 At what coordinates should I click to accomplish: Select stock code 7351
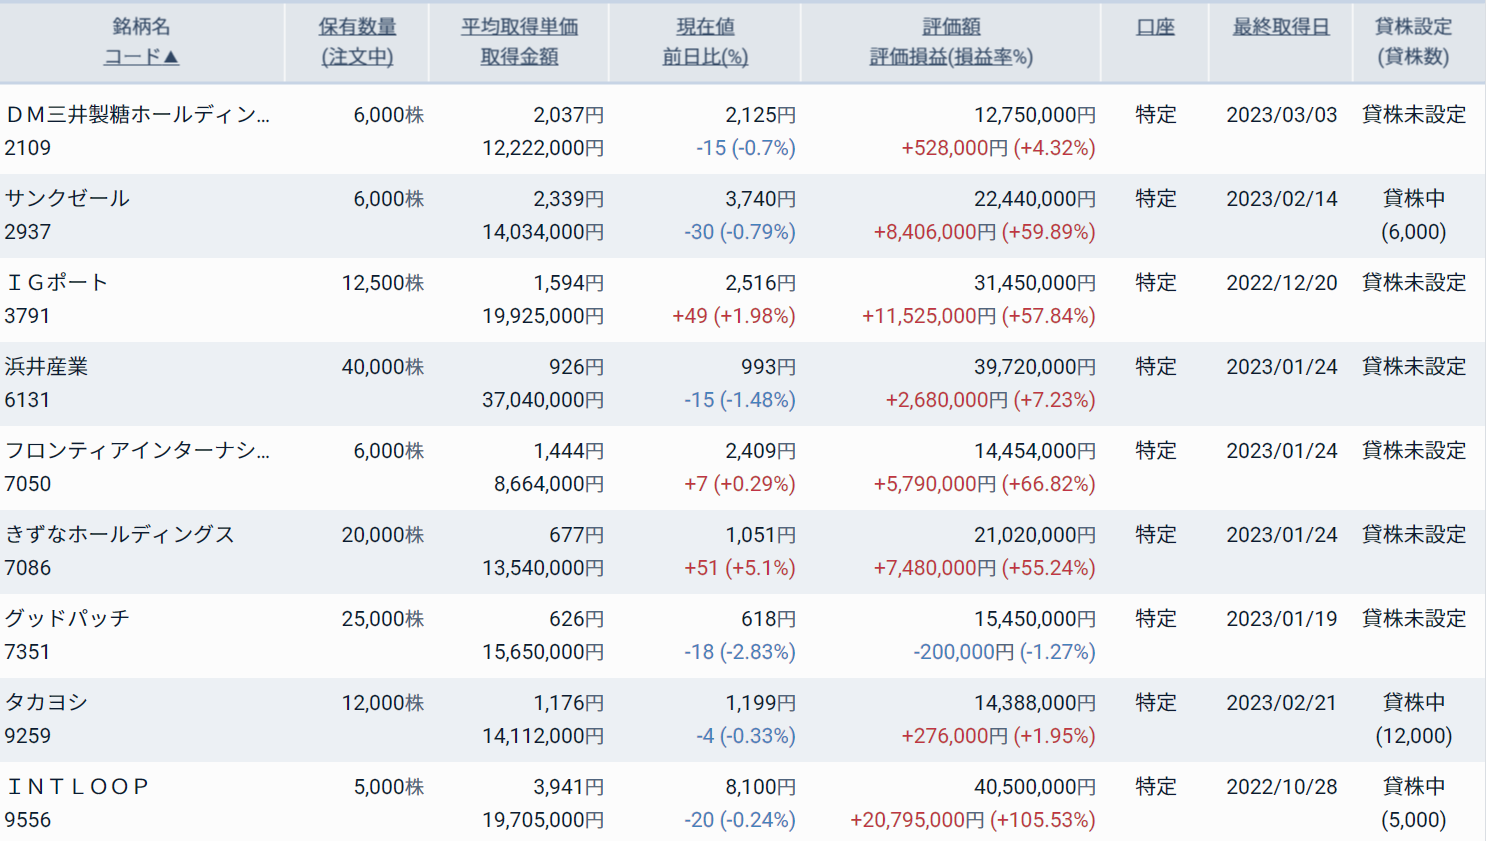(x=27, y=652)
